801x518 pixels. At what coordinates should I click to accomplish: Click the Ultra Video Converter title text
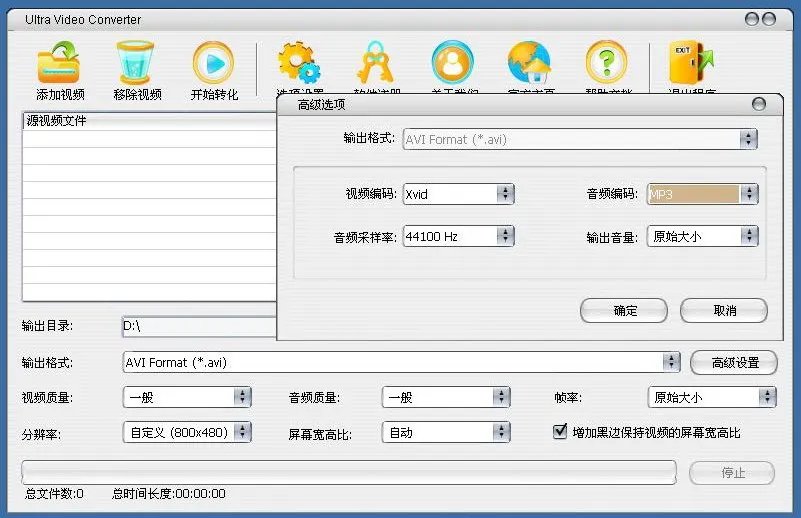(83, 20)
